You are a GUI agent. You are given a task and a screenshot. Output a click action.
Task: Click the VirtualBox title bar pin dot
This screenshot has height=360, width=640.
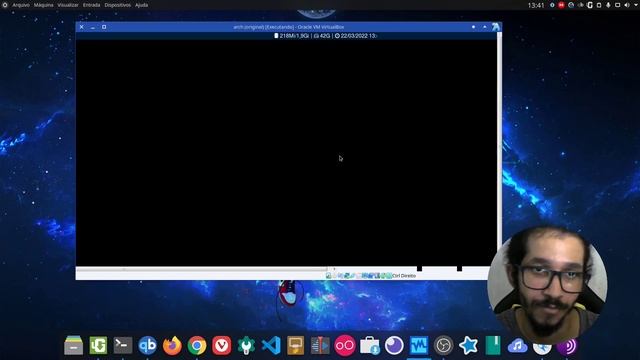click(x=473, y=27)
